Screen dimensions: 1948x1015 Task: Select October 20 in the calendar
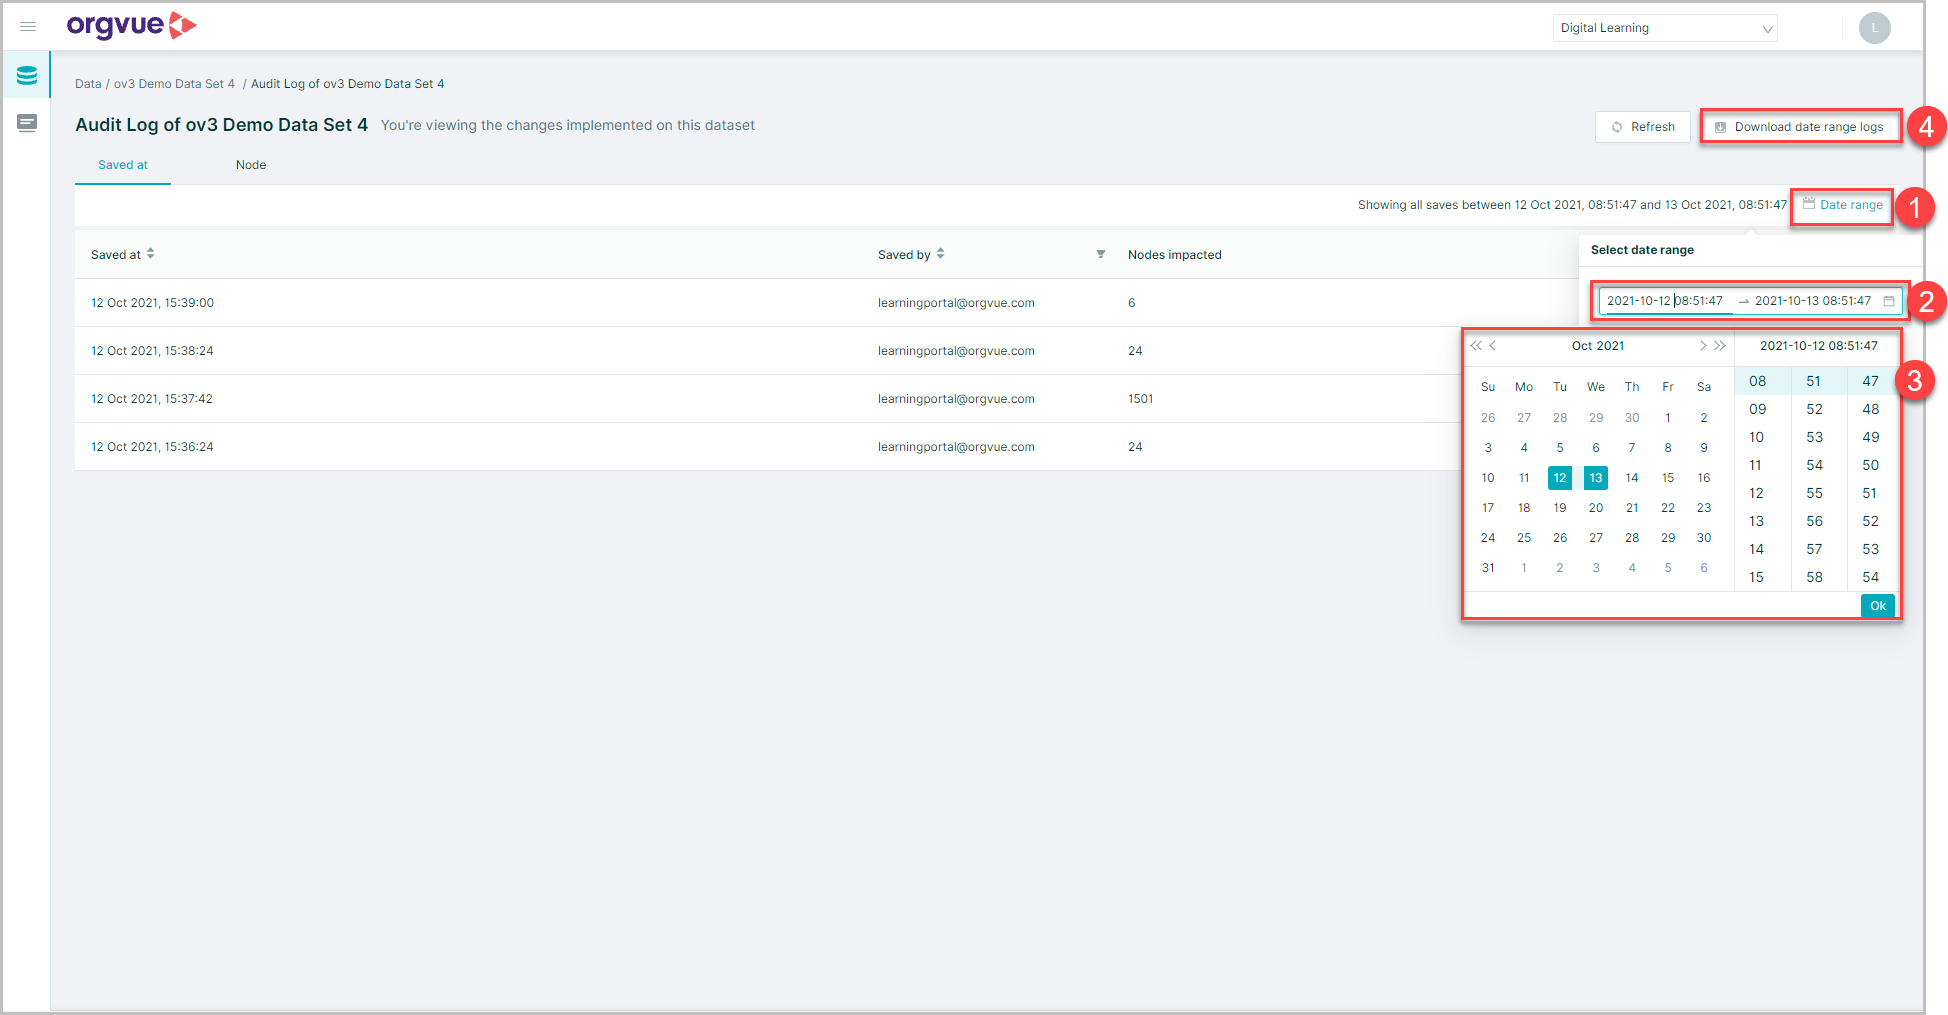click(x=1596, y=508)
